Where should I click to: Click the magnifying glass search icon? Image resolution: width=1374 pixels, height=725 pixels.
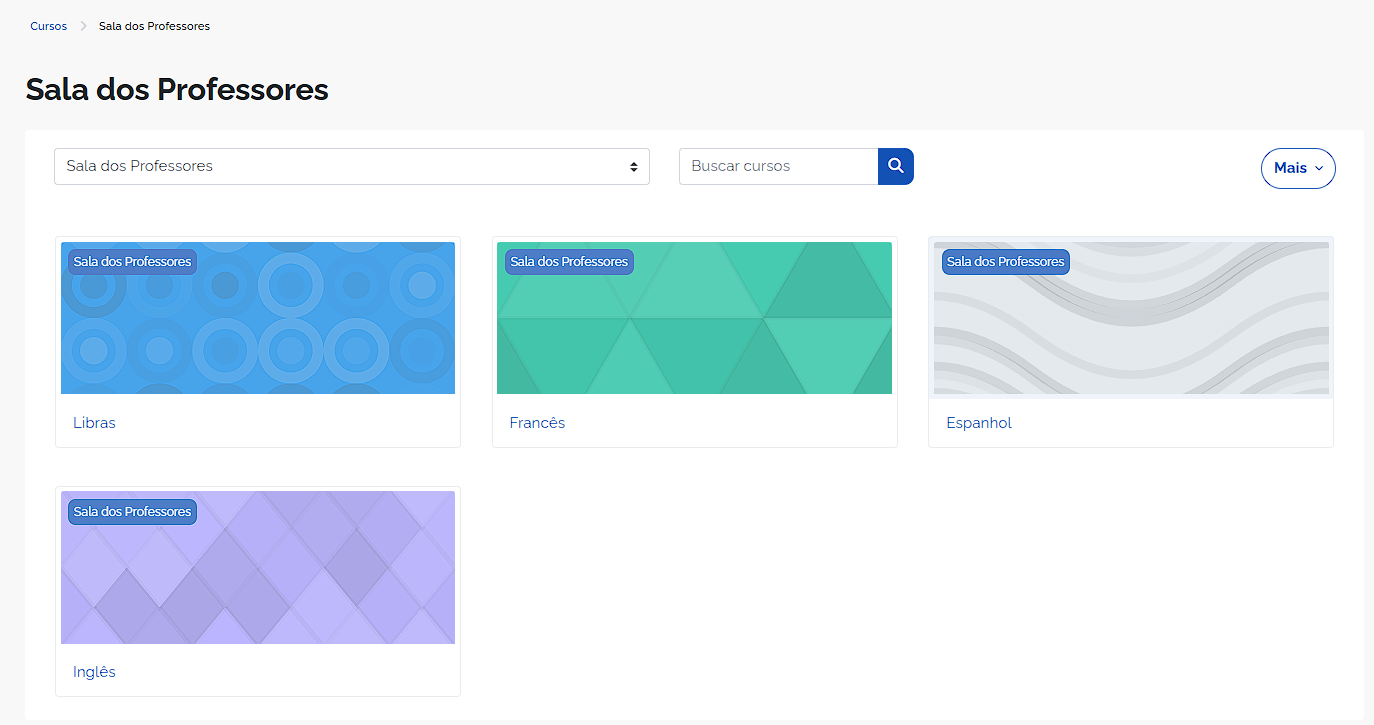pos(895,166)
